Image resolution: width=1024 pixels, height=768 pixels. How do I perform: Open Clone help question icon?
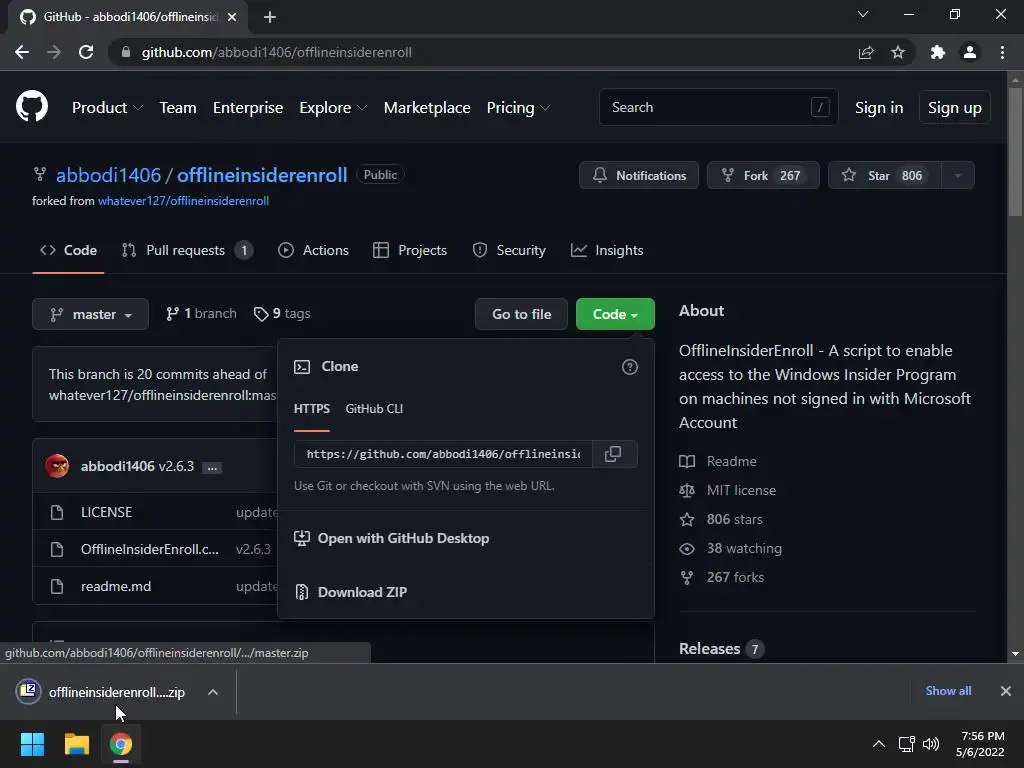coord(630,367)
